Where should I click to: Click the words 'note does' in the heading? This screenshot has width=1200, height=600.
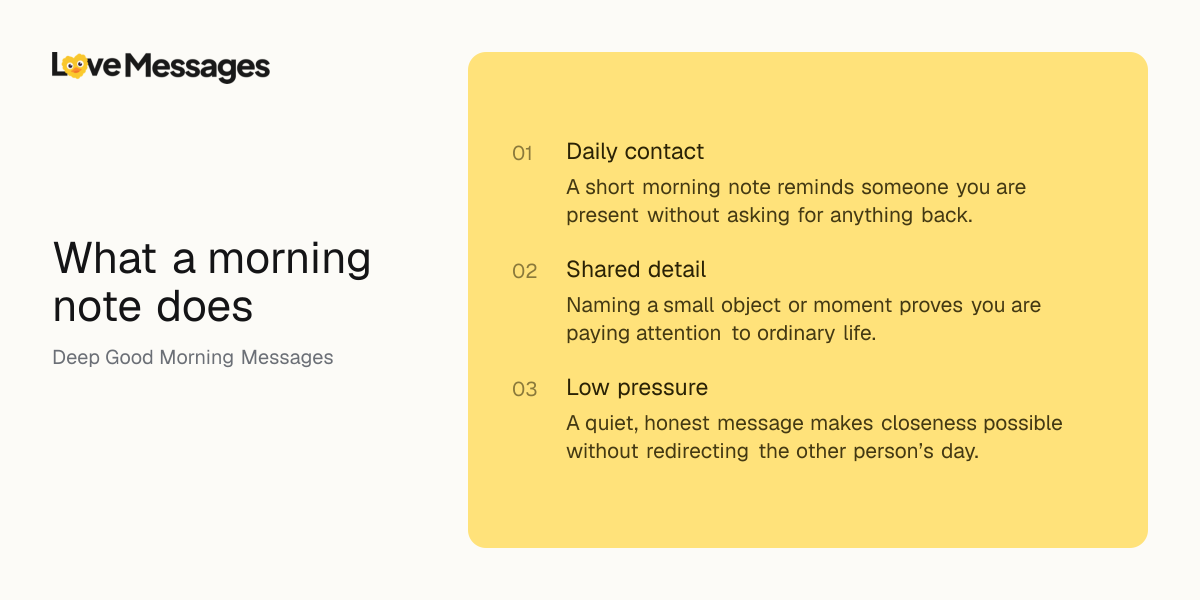(153, 306)
